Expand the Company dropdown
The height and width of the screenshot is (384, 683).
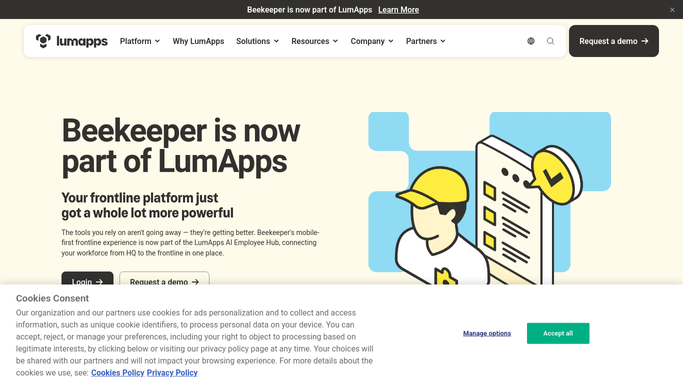(372, 41)
